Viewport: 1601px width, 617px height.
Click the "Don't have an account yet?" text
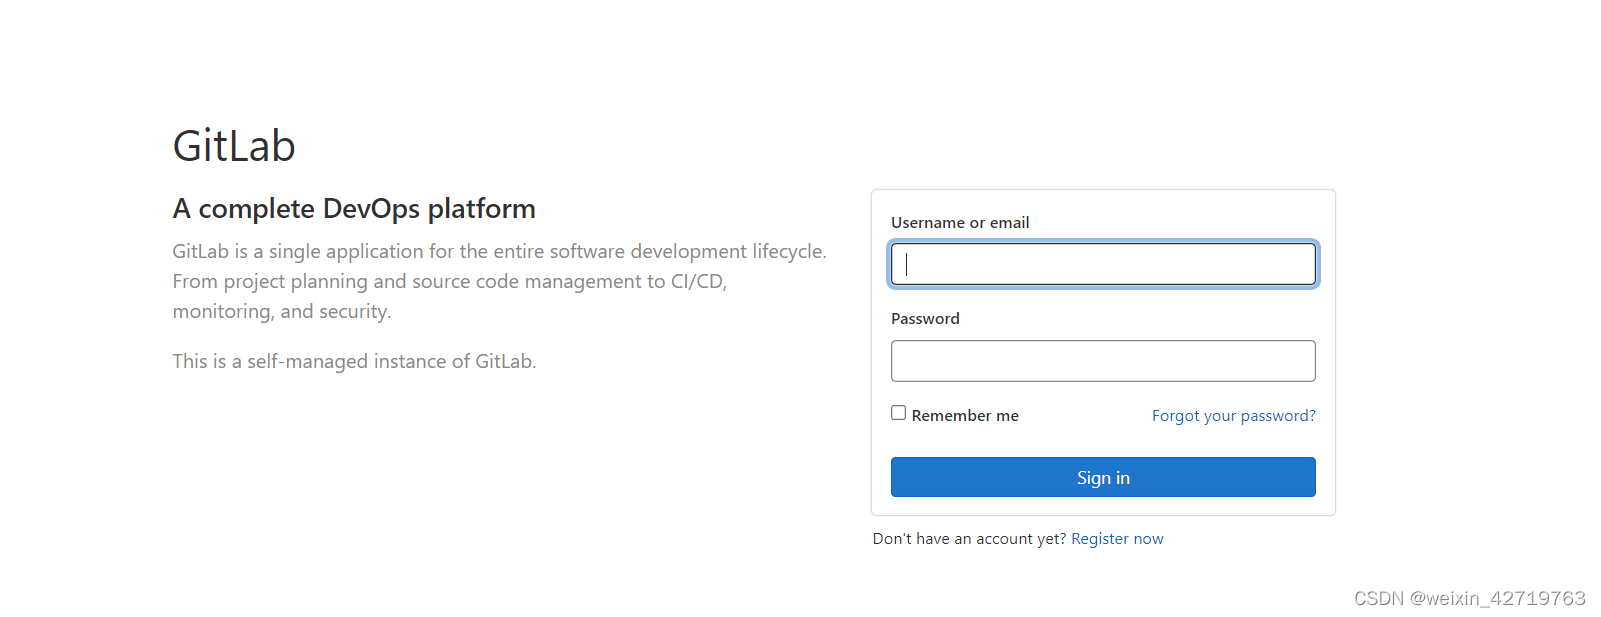tap(969, 539)
